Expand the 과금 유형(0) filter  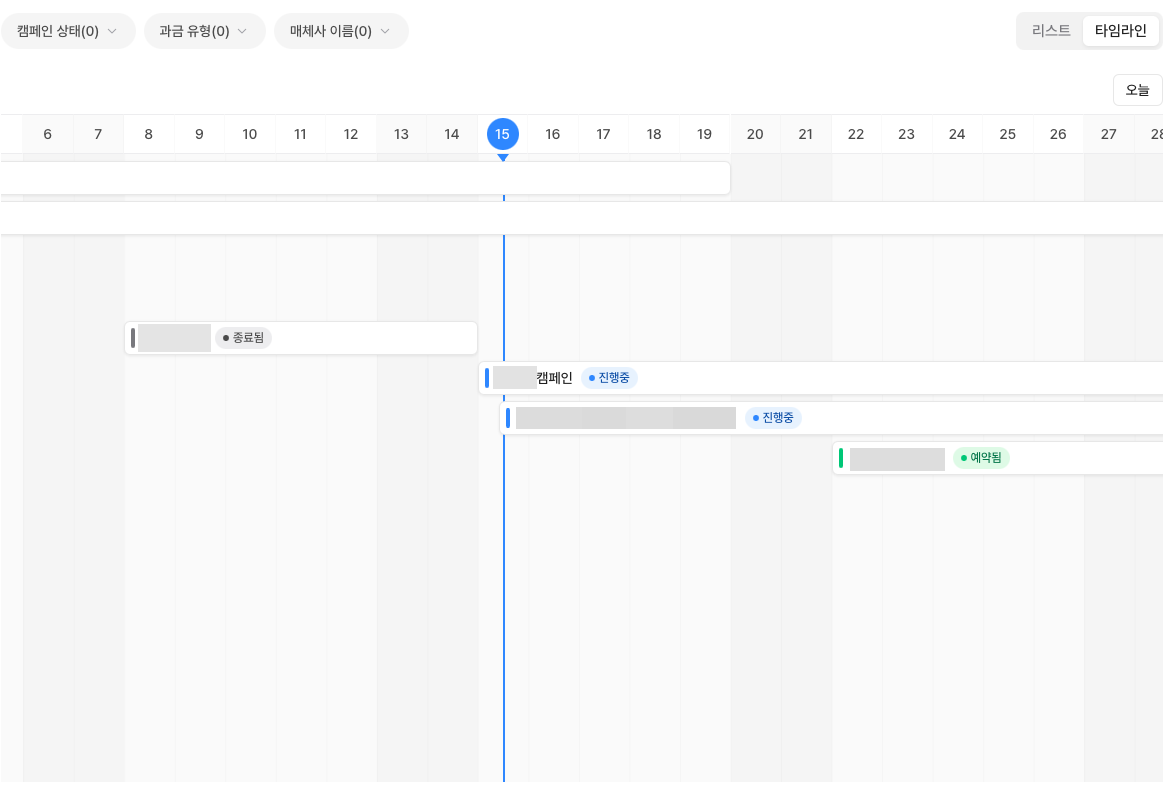click(204, 31)
